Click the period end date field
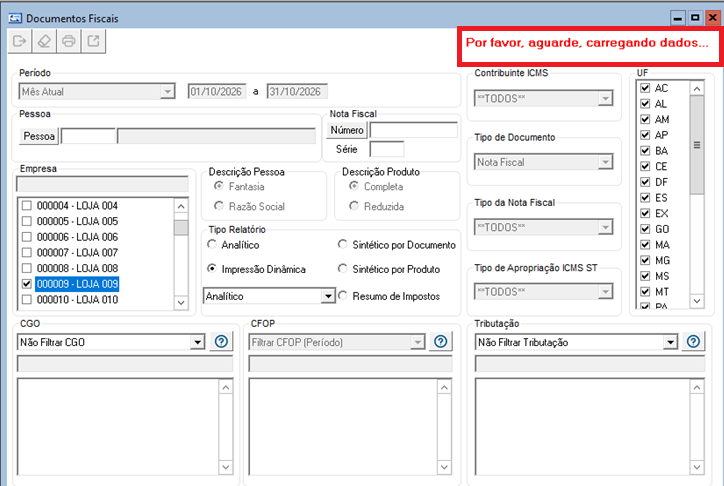 pyautogui.click(x=297, y=91)
